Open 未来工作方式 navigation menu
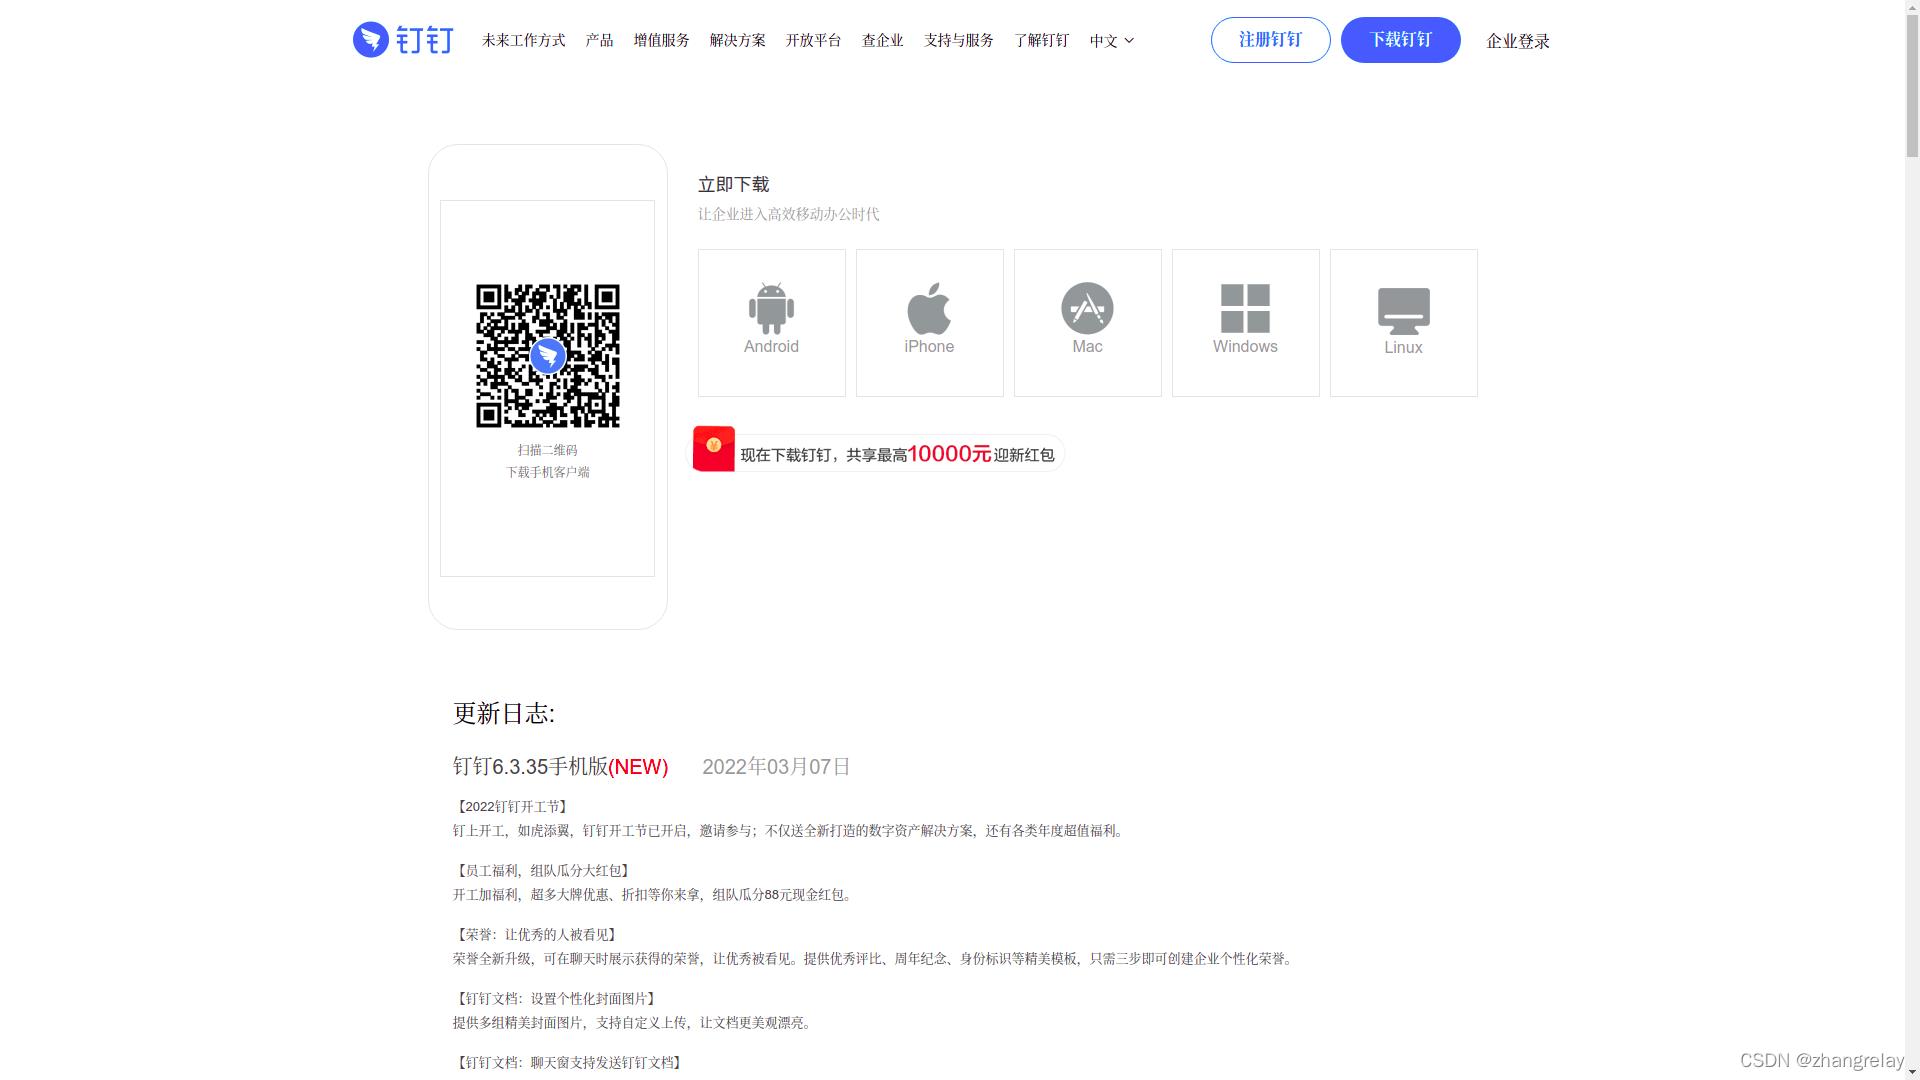The height and width of the screenshot is (1080, 1920). (522, 40)
